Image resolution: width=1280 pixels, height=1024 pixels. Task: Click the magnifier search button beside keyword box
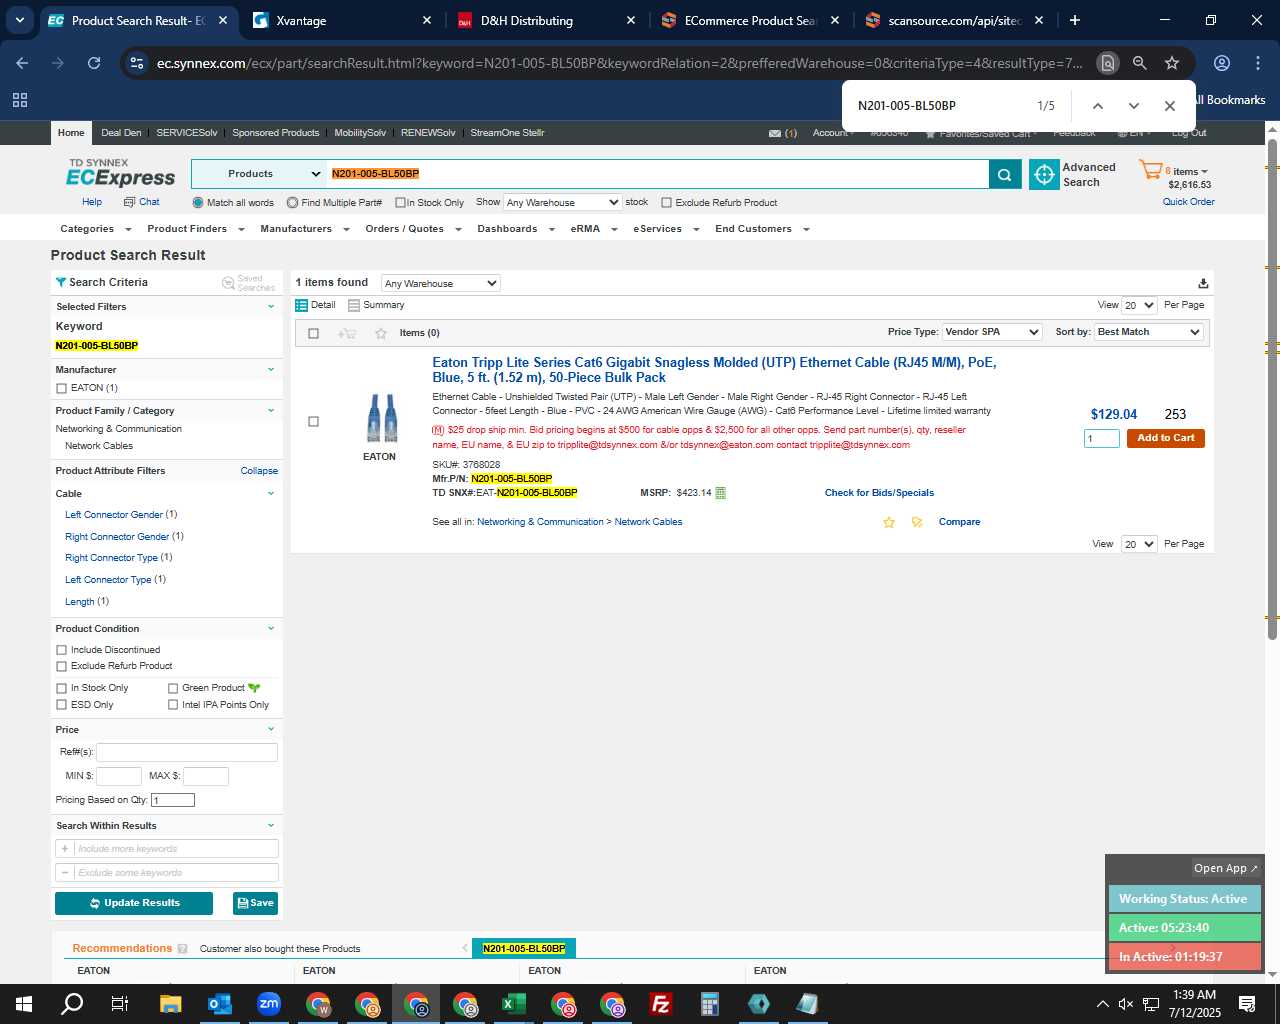point(1005,174)
